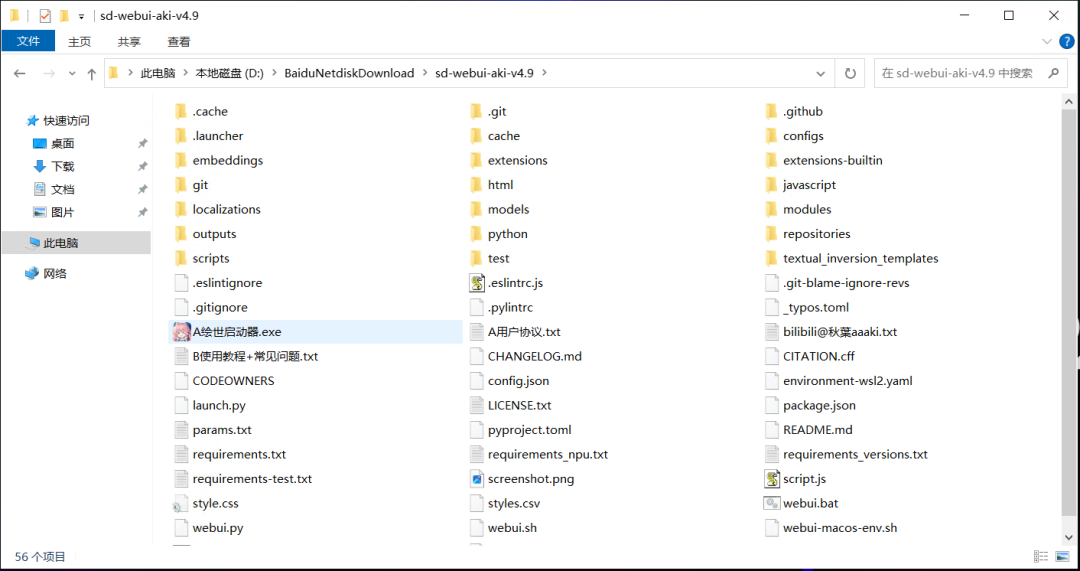The width and height of the screenshot is (1080, 571).
Task: Select the webui-macos-env.sh file name
Action: pos(840,528)
